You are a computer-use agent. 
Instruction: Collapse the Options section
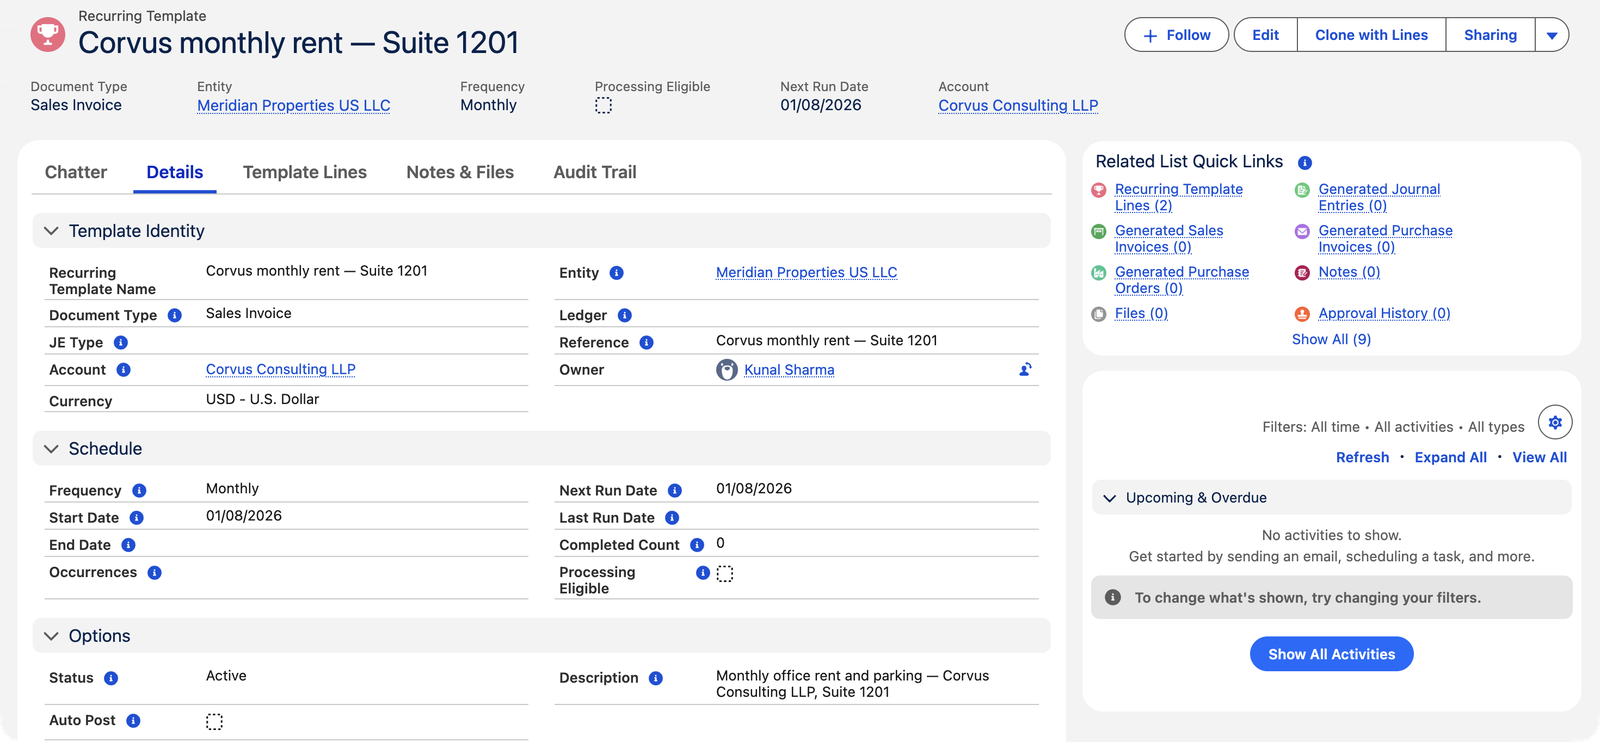[x=51, y=636]
